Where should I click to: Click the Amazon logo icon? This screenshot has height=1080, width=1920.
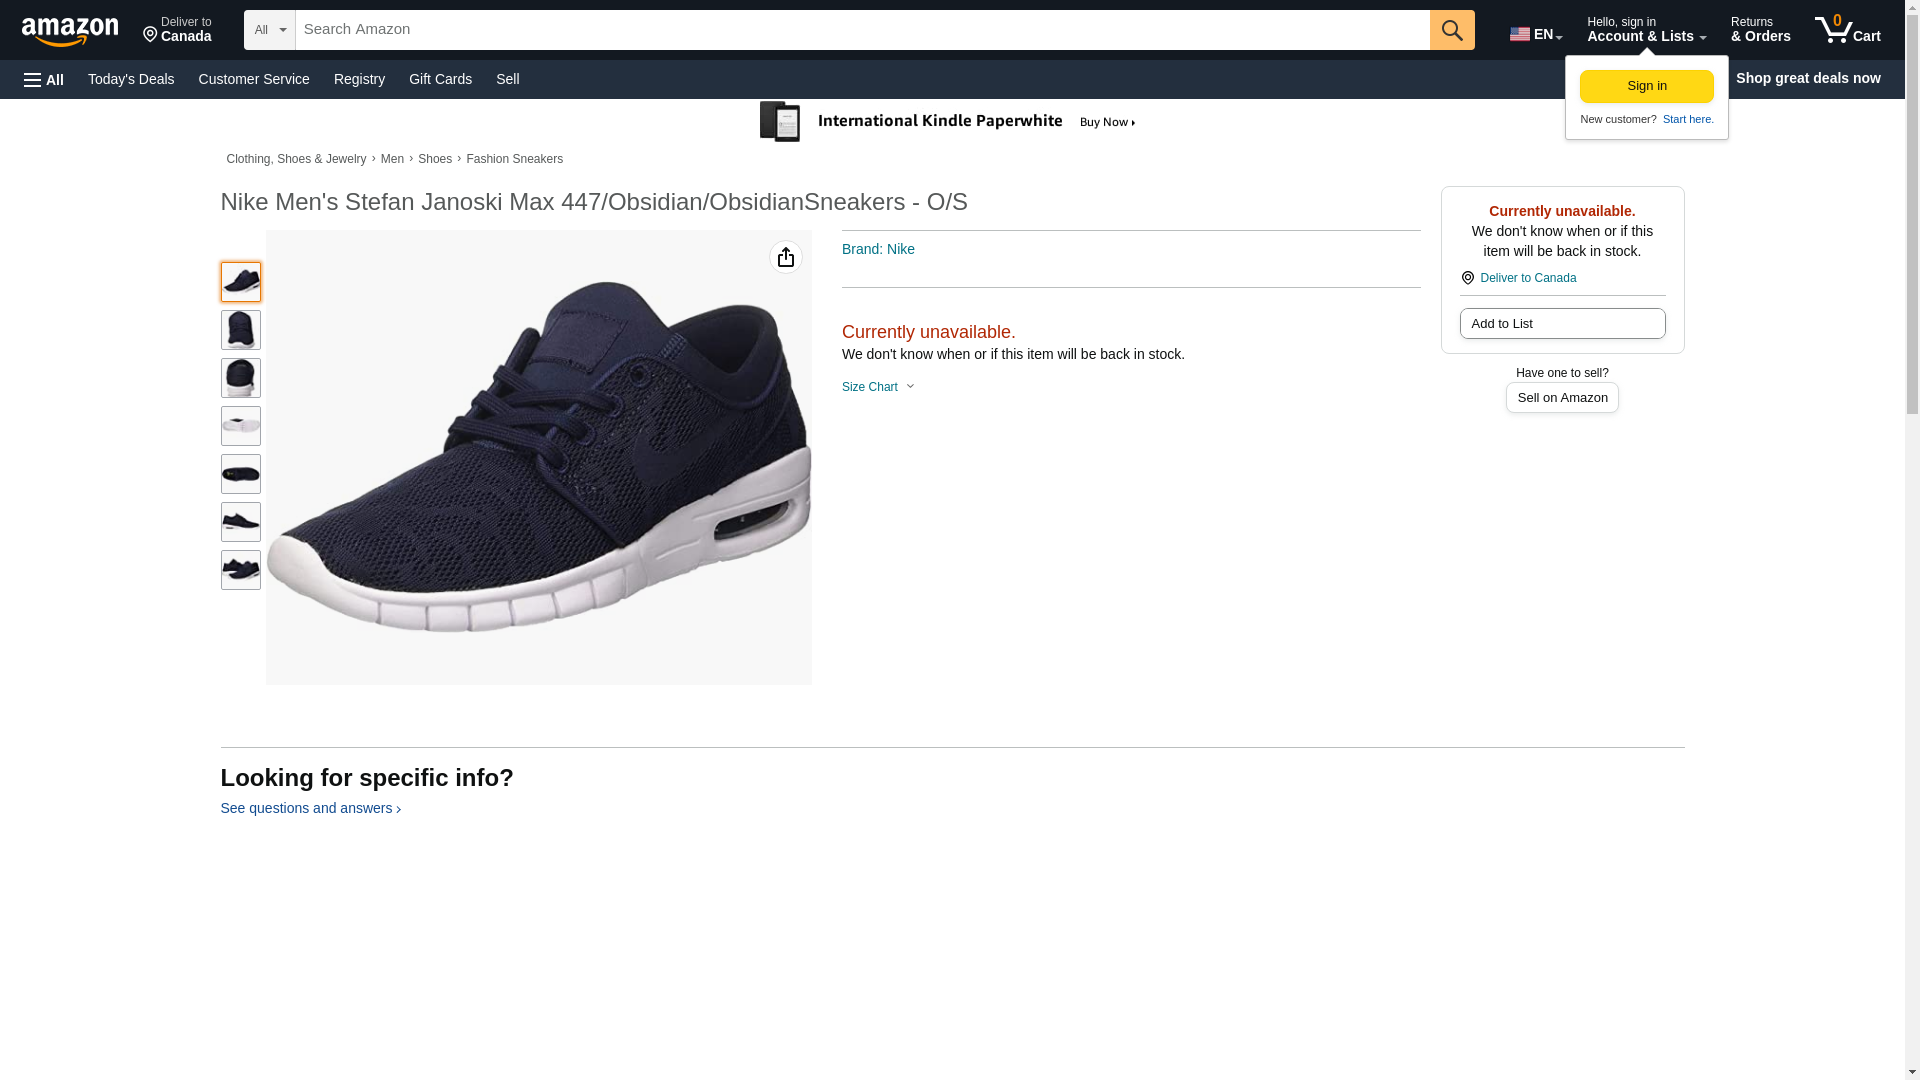click(70, 32)
